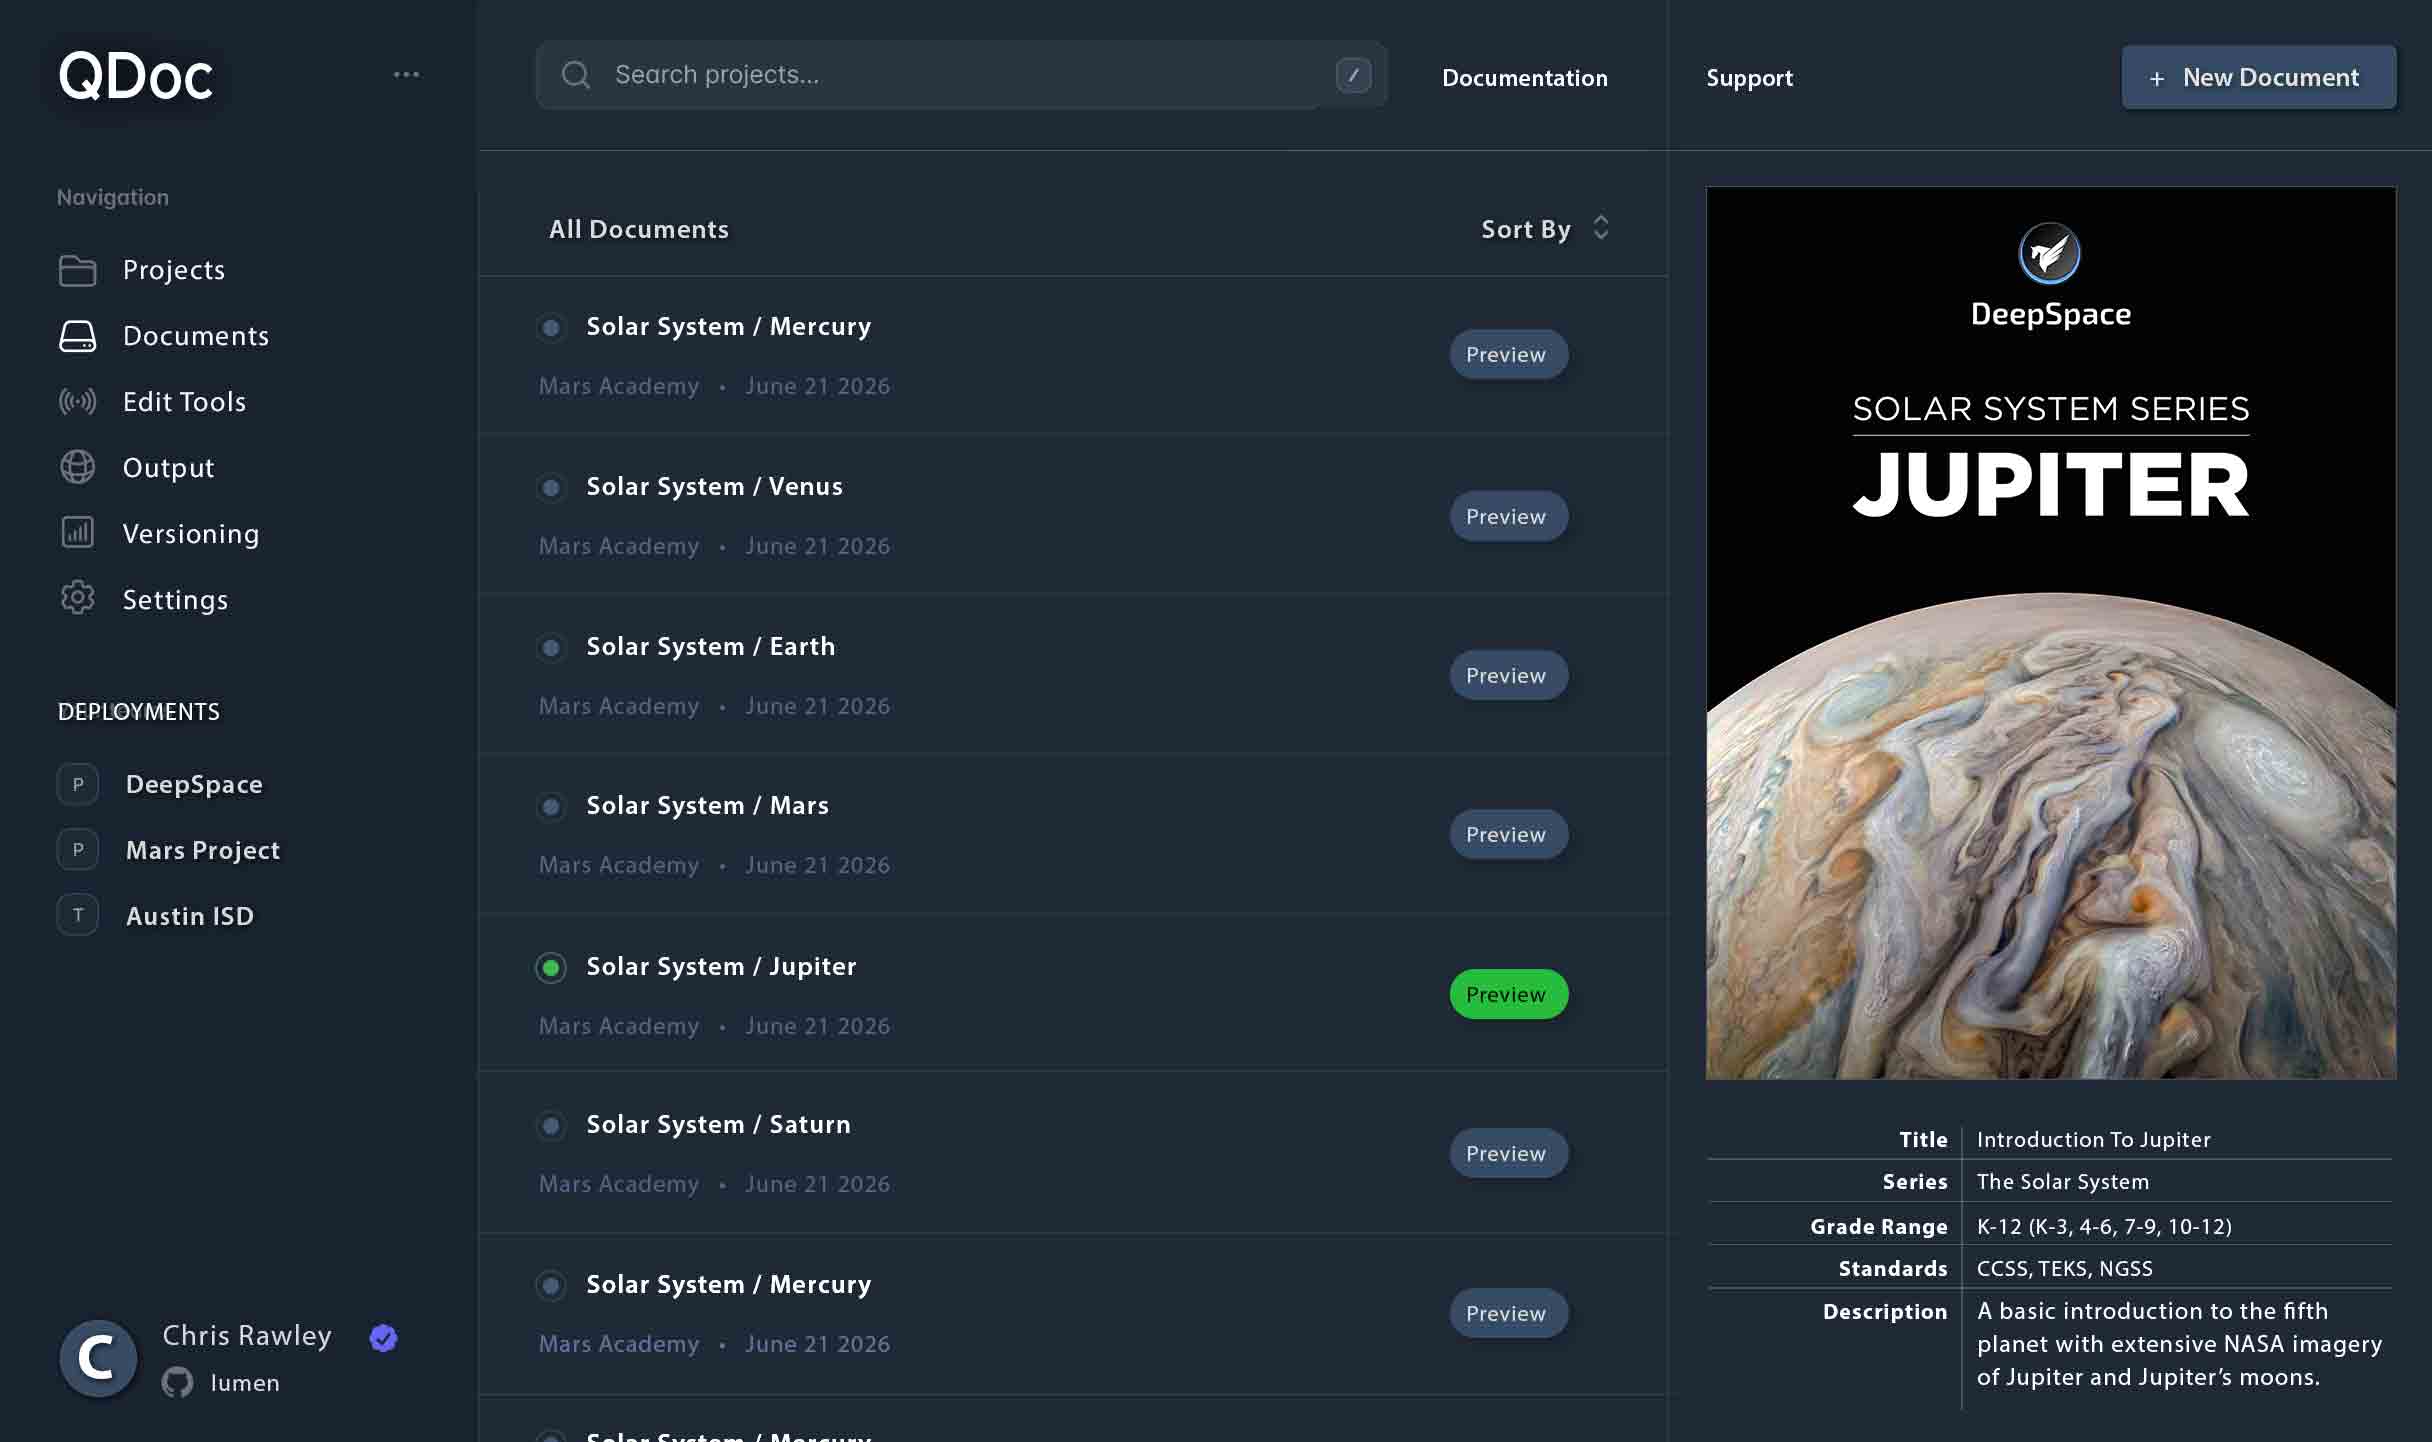2432x1442 pixels.
Task: Preview the Solar System / Earth document
Action: 1508,675
